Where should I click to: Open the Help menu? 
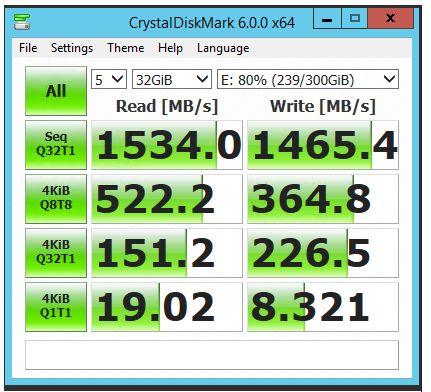[170, 48]
